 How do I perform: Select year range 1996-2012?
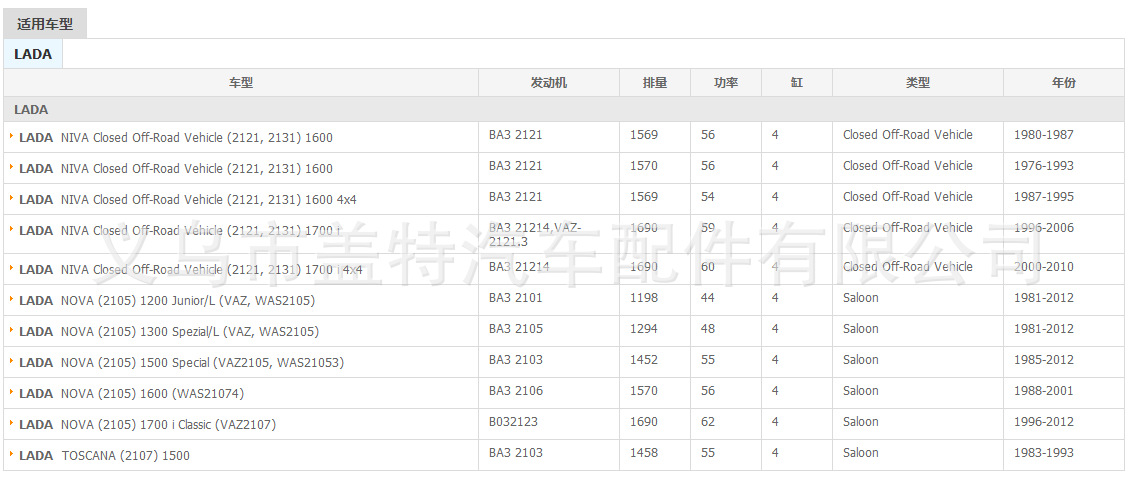[x=1043, y=422]
